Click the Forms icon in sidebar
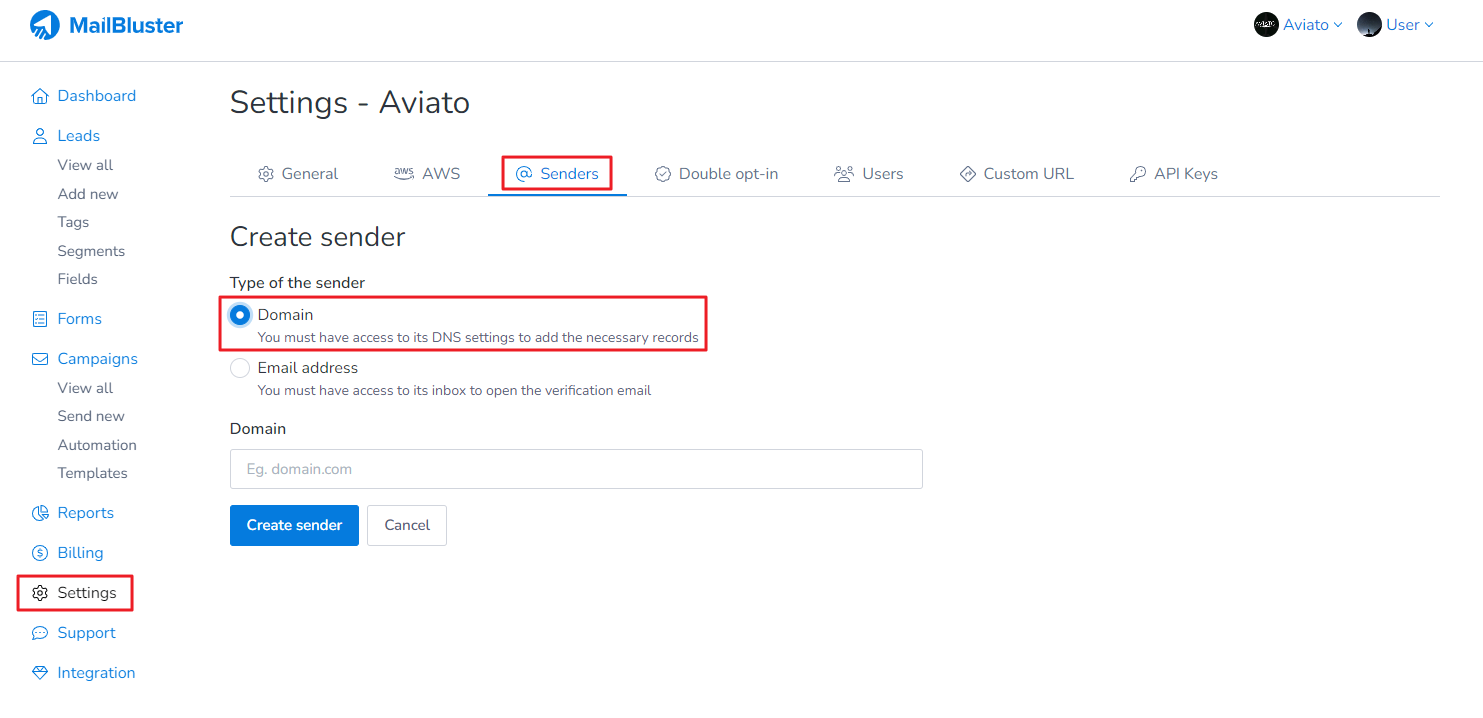This screenshot has width=1483, height=718. click(x=40, y=319)
